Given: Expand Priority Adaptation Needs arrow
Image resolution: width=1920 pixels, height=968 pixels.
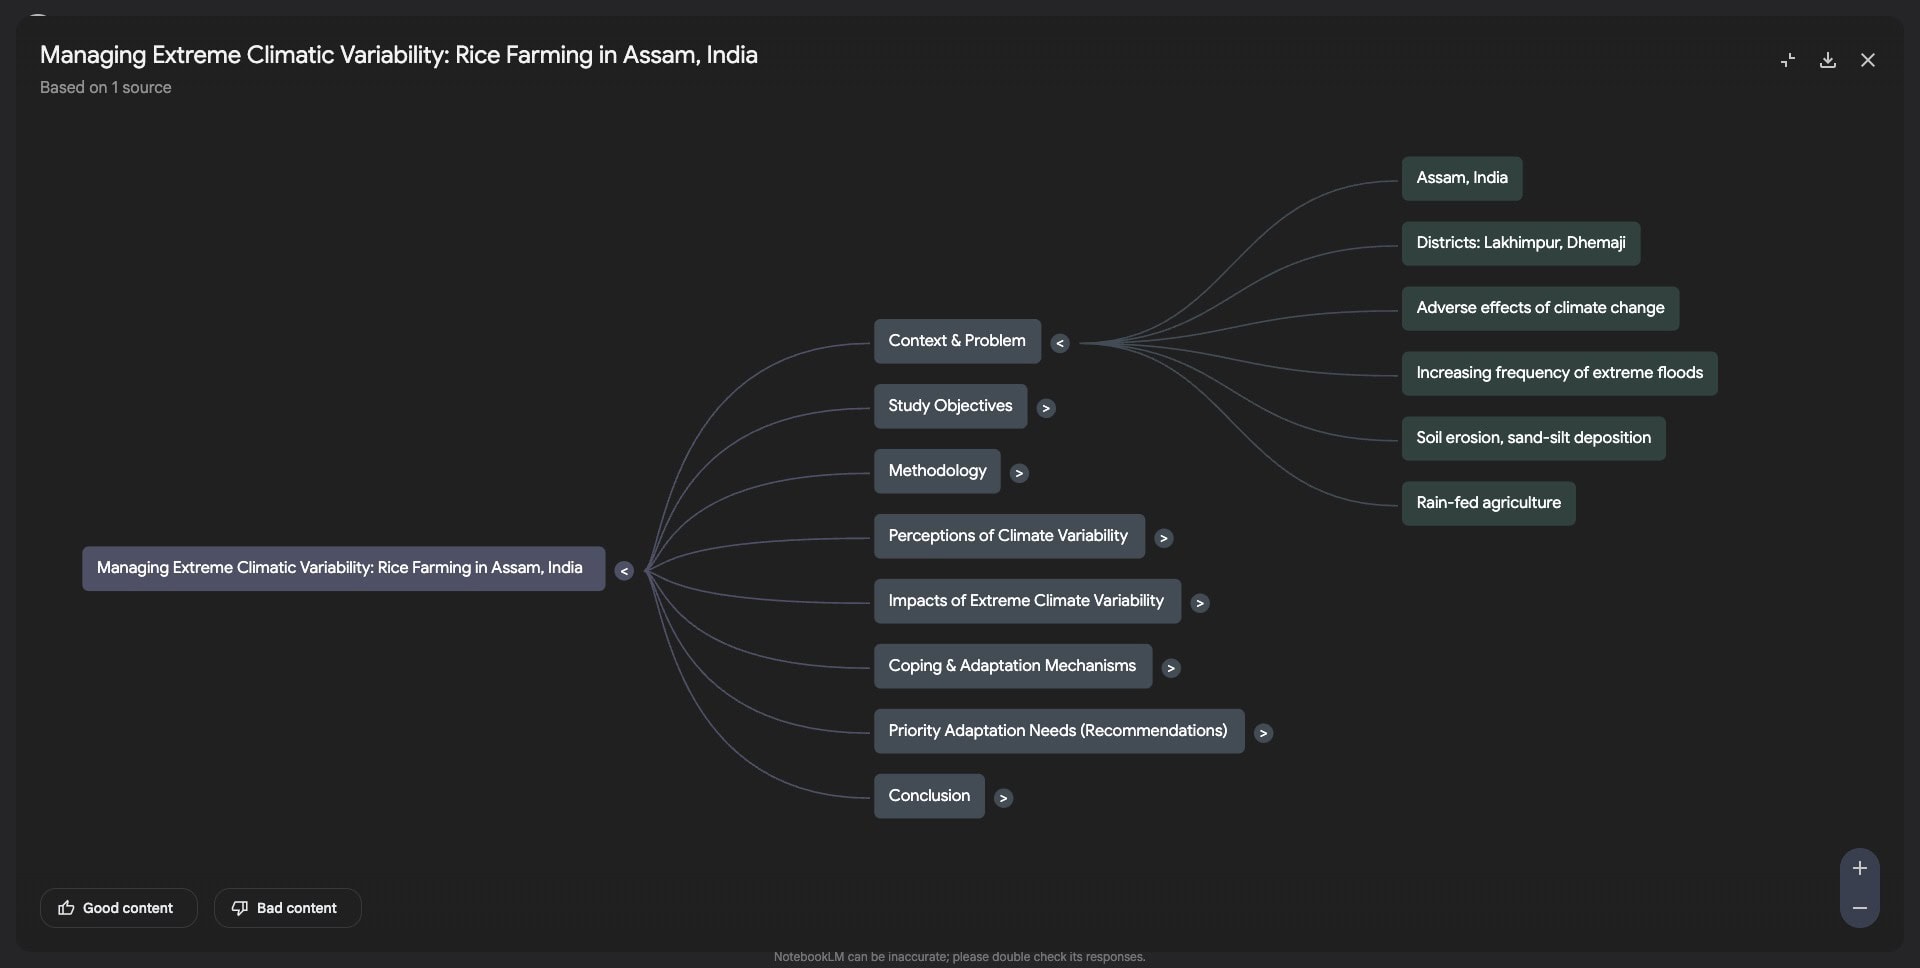Looking at the screenshot, I should pyautogui.click(x=1263, y=733).
